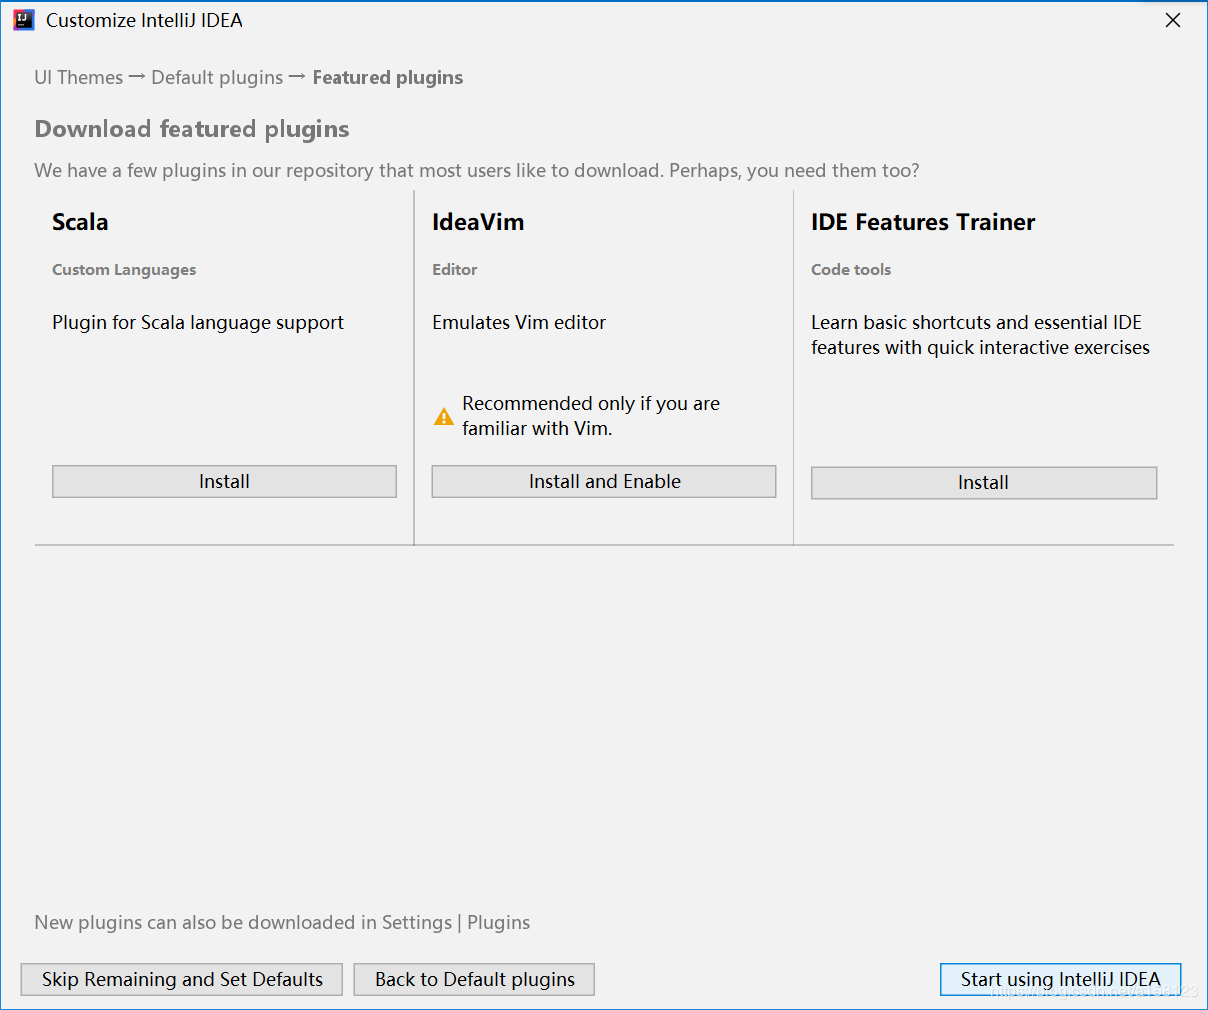Viewport: 1208px width, 1010px height.
Task: Click the Scala plugin title
Action: [80, 222]
